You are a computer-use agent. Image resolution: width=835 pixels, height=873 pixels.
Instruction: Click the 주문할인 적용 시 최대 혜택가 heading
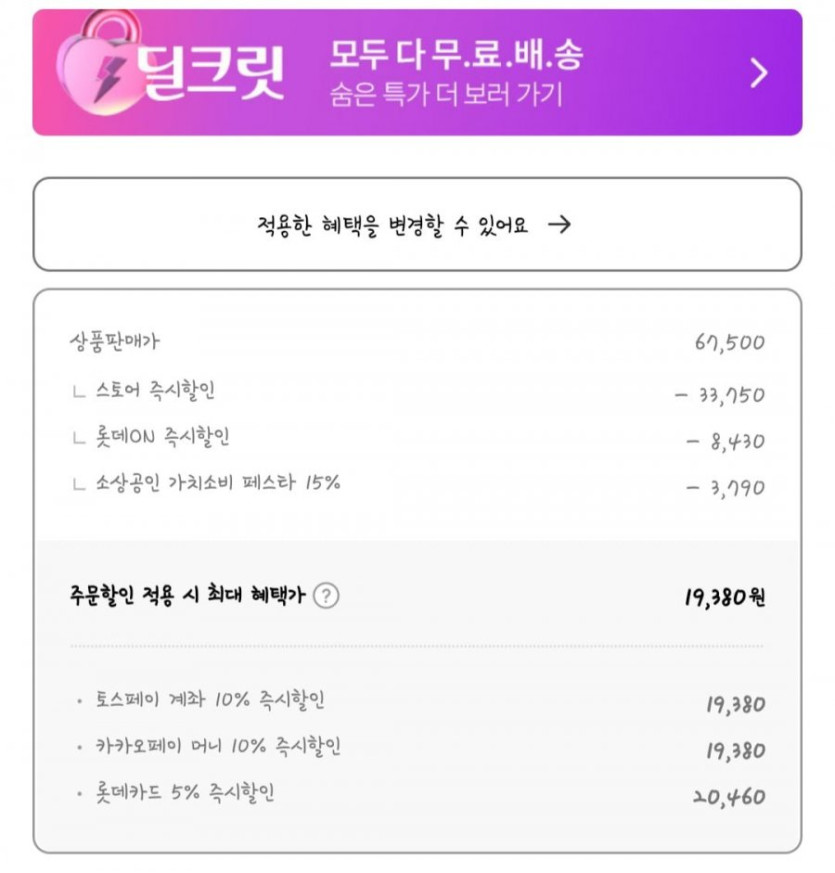(185, 596)
